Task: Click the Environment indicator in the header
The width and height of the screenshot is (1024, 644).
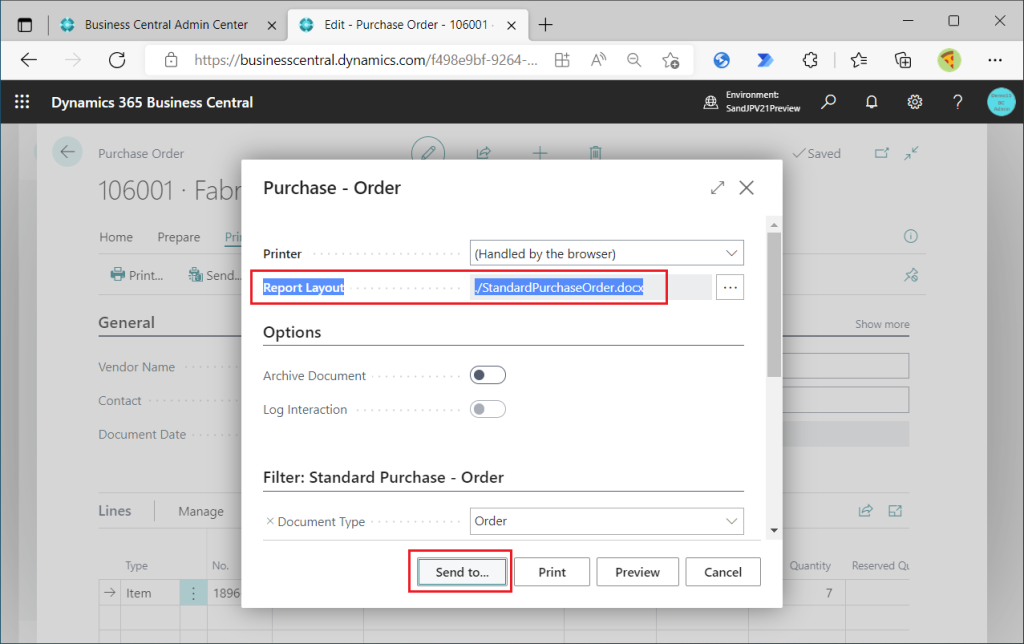Action: [x=752, y=102]
